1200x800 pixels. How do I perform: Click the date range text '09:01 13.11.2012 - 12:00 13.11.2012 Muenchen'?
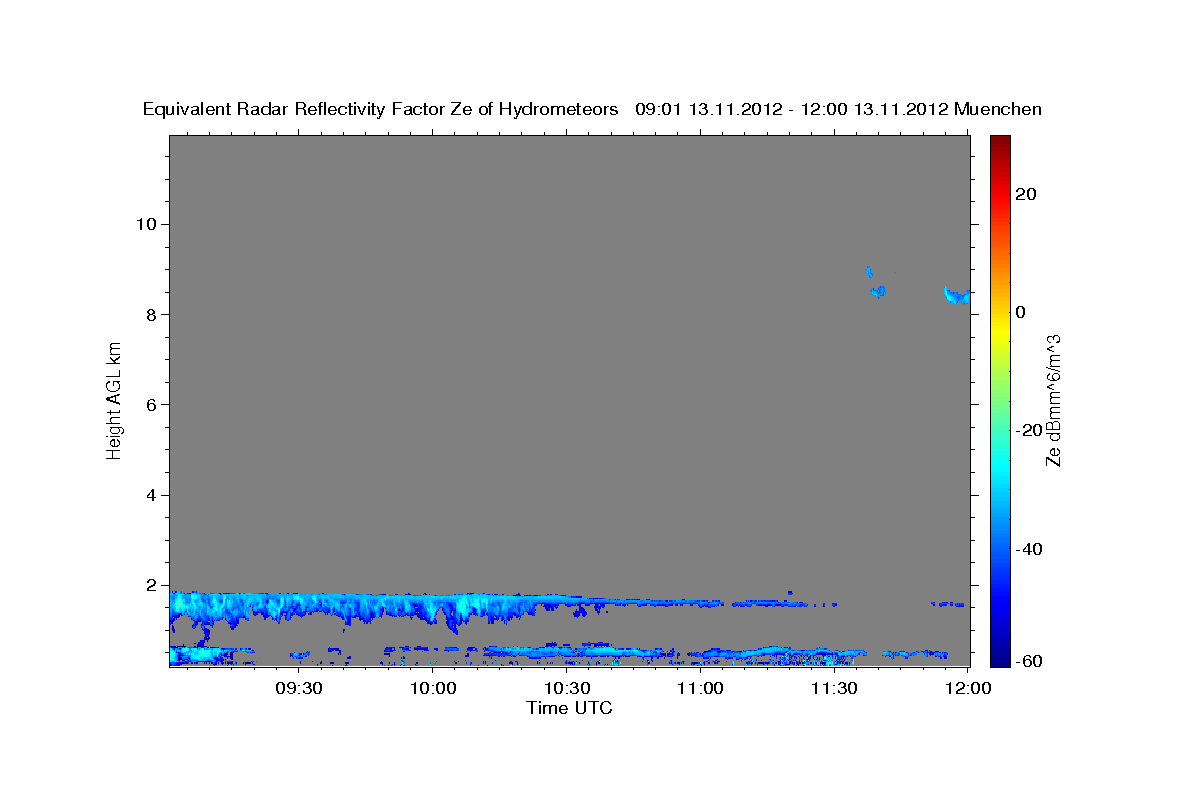(838, 110)
